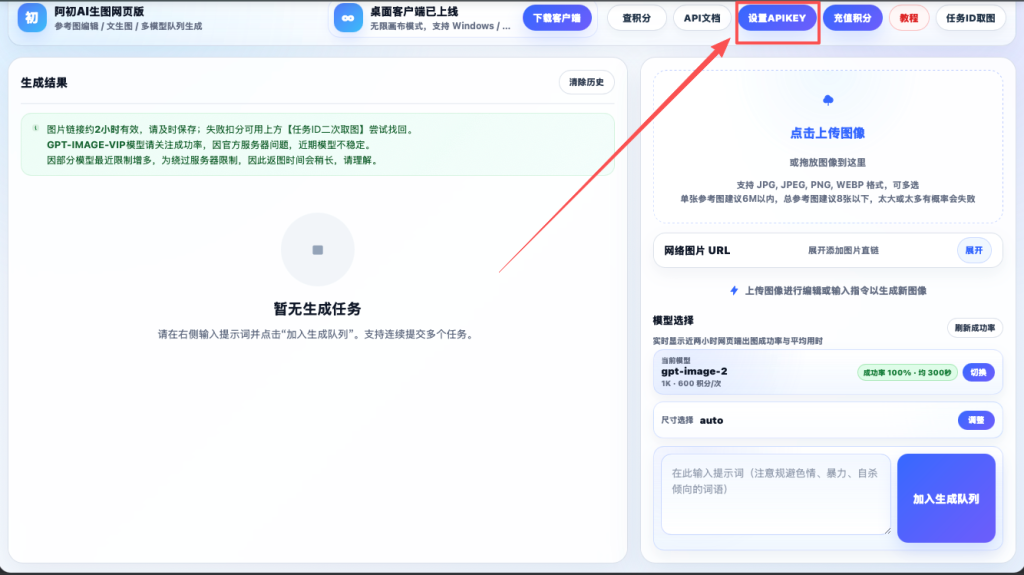Click 加入生成队列 to queue generation
Image resolution: width=1024 pixels, height=575 pixels.
pos(946,499)
